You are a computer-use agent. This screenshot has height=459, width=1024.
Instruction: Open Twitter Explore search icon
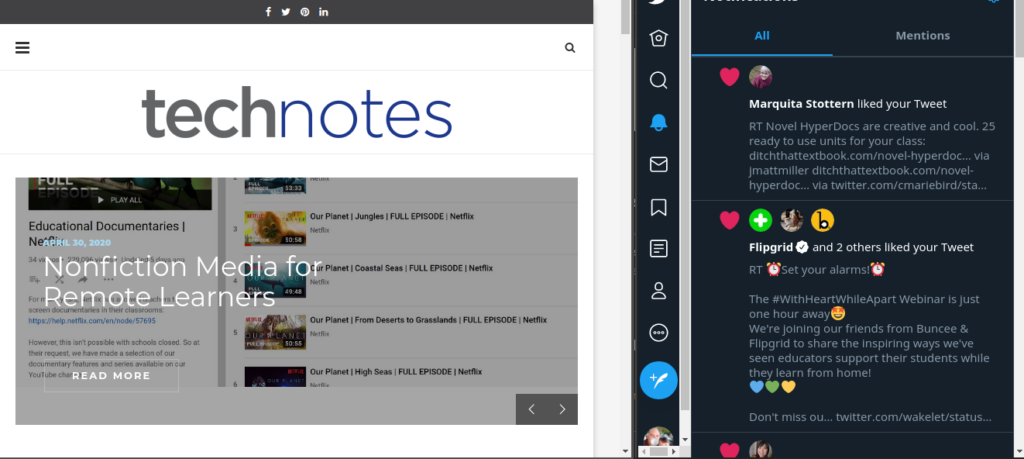pos(658,80)
